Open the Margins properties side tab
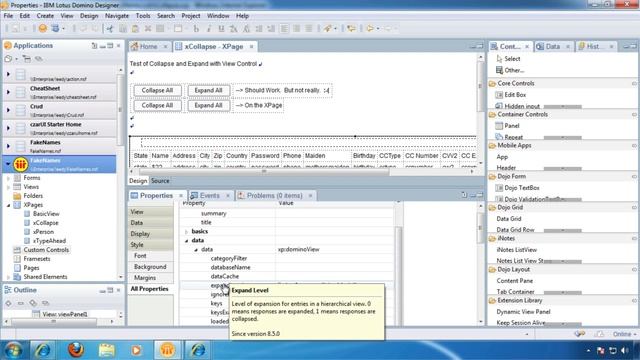This screenshot has height=360, width=640. (x=151, y=278)
